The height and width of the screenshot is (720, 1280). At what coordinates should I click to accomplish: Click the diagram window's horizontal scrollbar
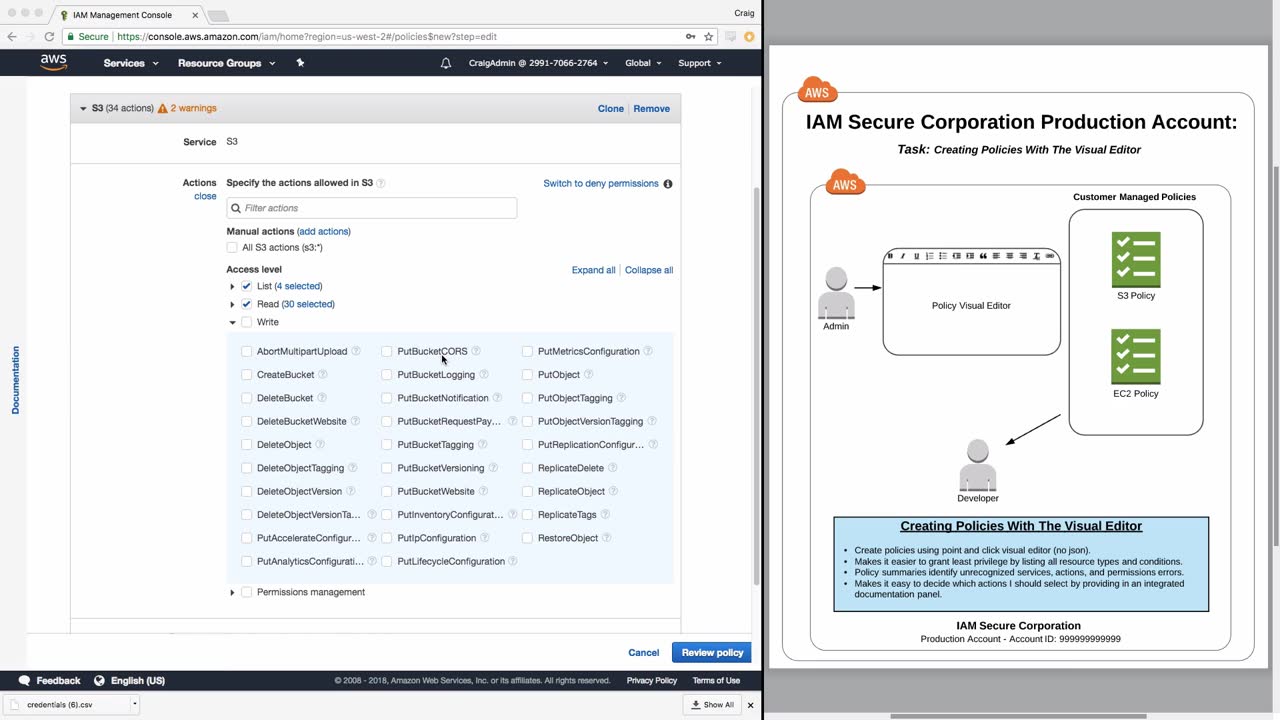1018,716
